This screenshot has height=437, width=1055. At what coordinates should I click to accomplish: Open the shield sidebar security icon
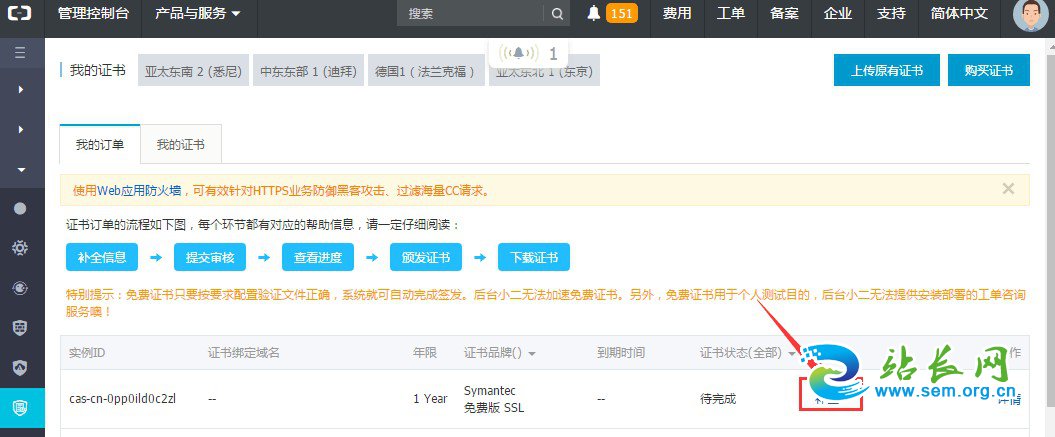(20, 368)
